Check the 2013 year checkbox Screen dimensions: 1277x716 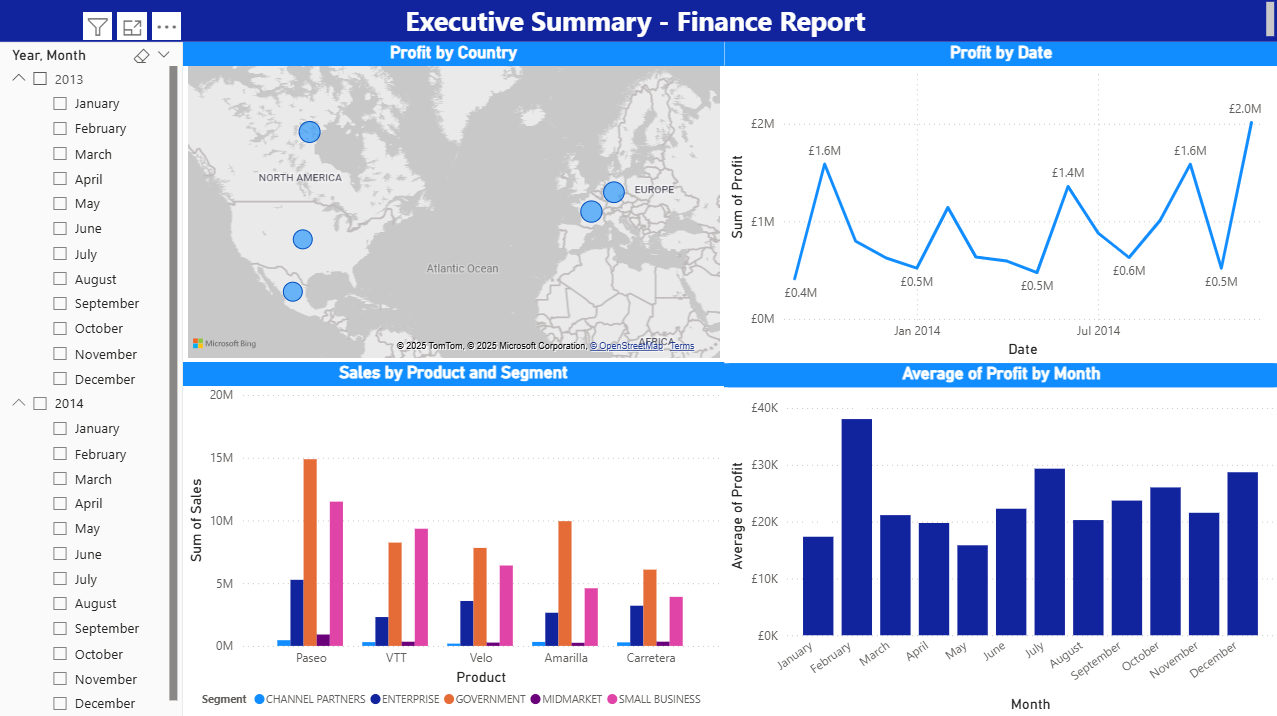40,79
